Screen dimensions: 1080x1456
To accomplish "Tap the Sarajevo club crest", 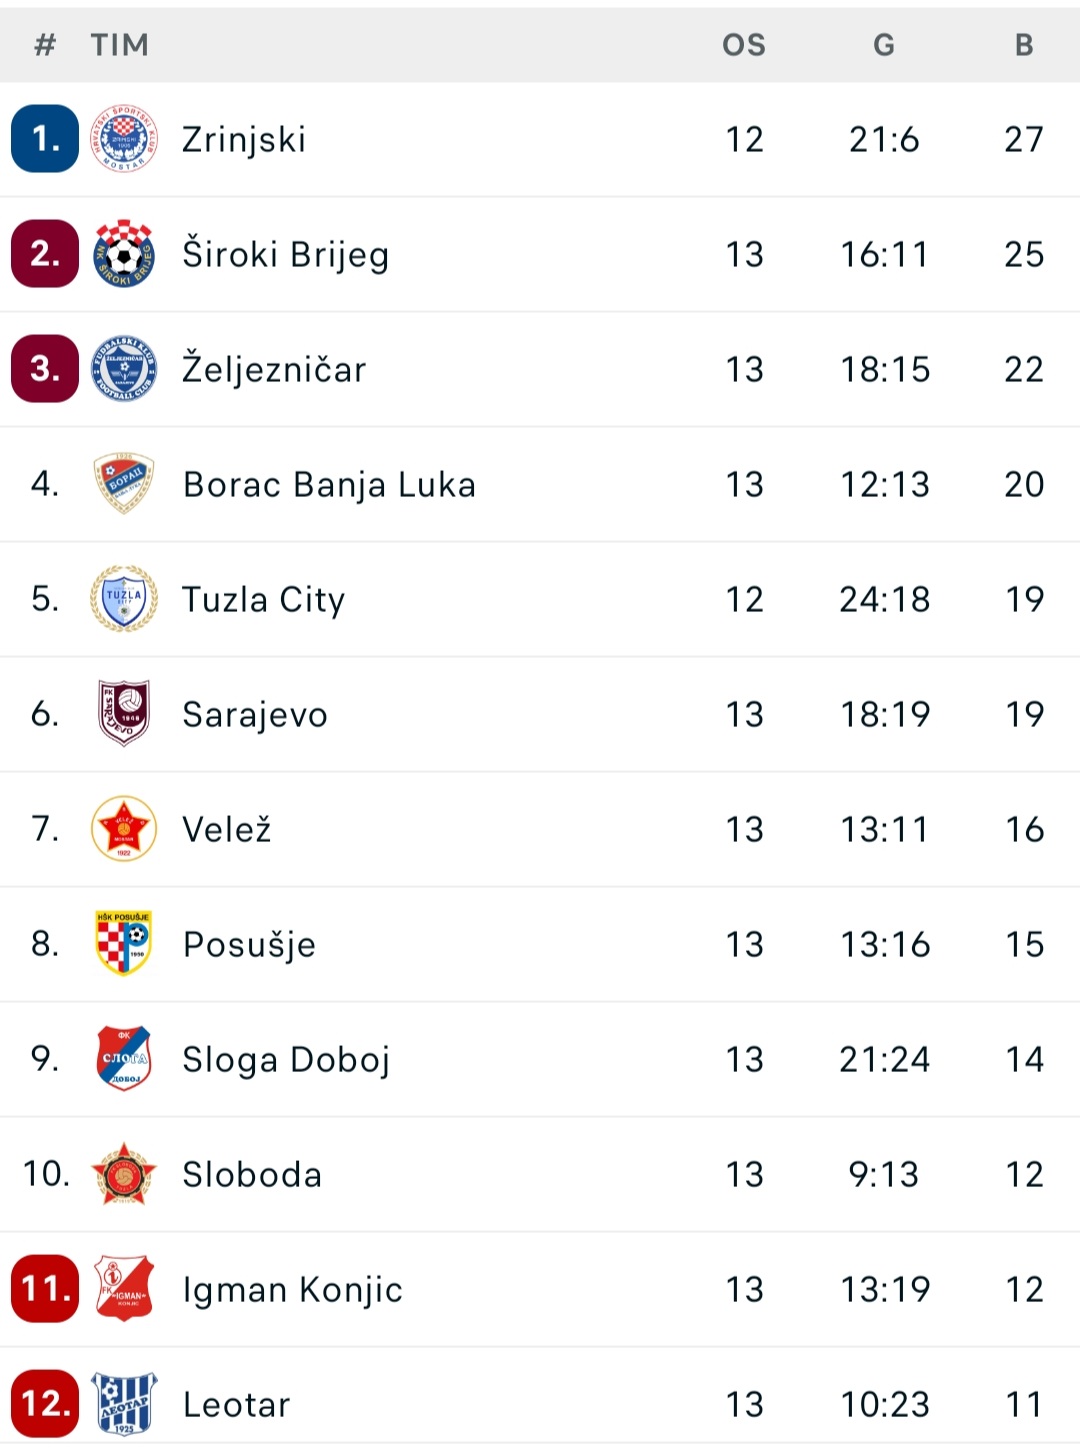I will [x=124, y=714].
